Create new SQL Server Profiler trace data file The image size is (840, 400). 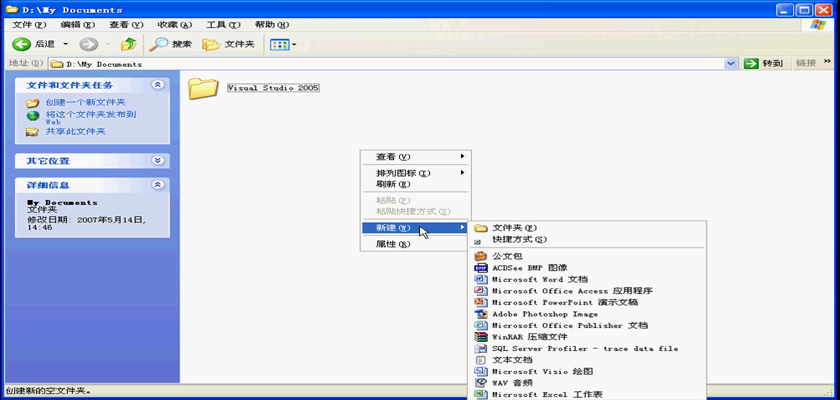(588, 349)
